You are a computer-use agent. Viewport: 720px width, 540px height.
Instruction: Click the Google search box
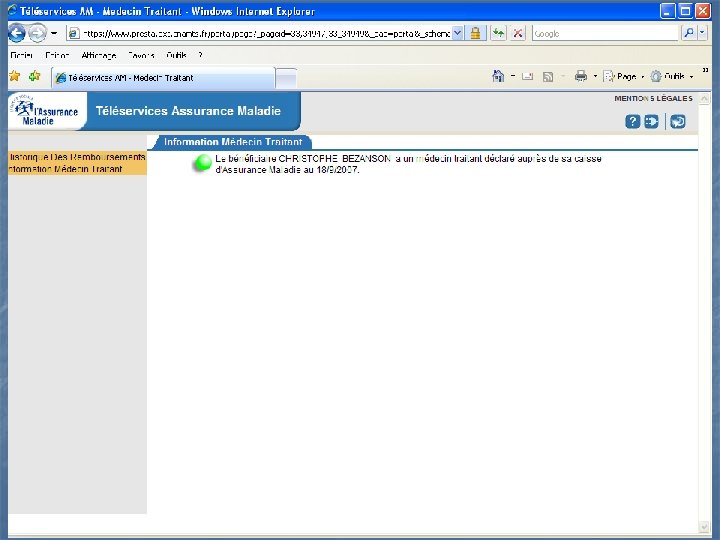coord(605,34)
